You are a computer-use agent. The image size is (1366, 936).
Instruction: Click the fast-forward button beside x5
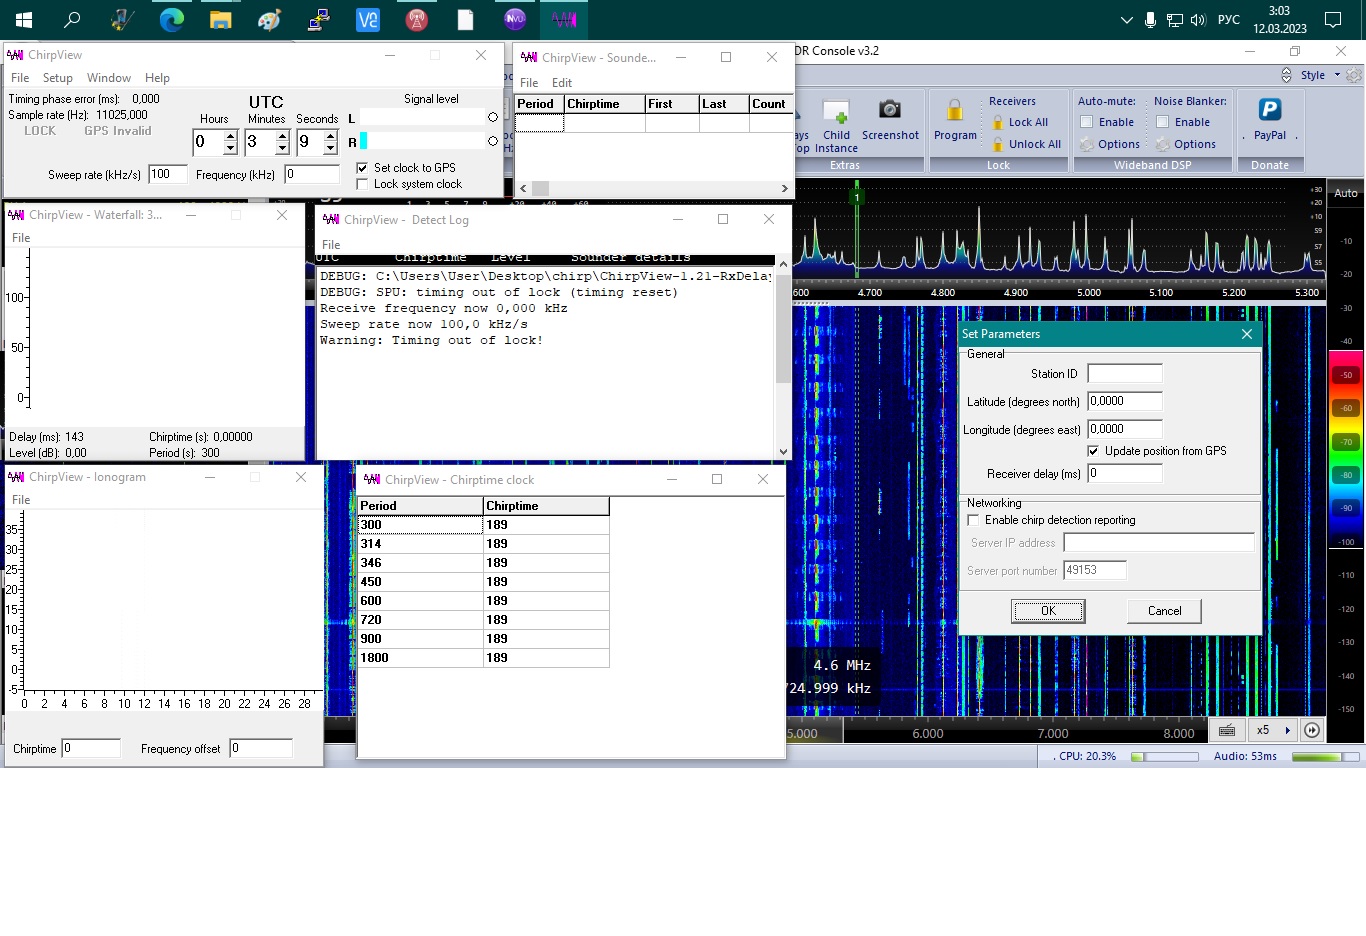point(1311,731)
